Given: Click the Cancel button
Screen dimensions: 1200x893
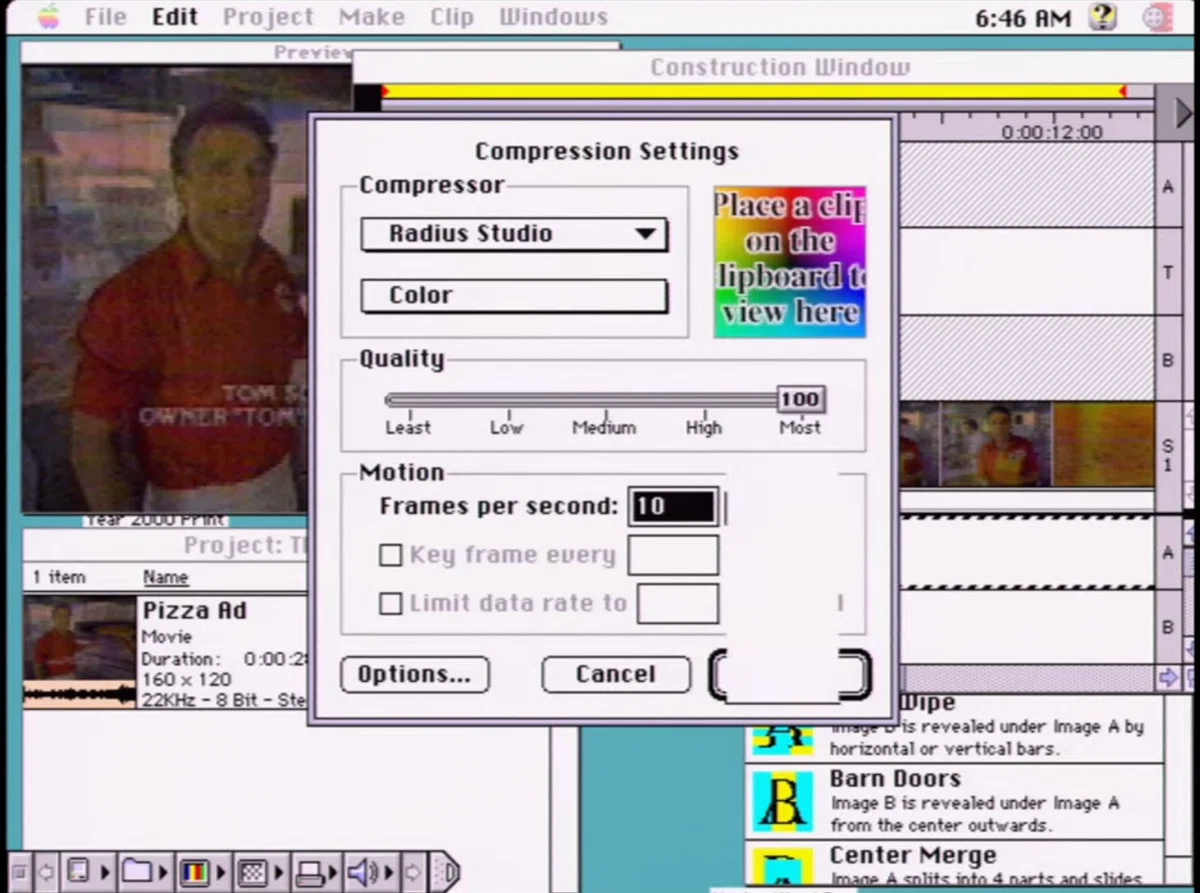Looking at the screenshot, I should [616, 675].
